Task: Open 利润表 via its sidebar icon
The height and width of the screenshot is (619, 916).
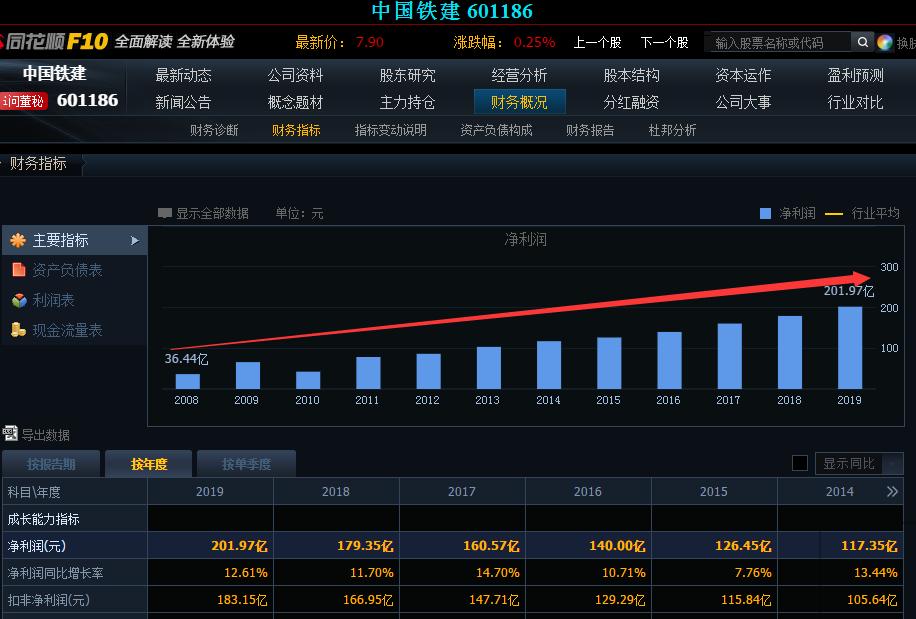Action: pos(18,300)
